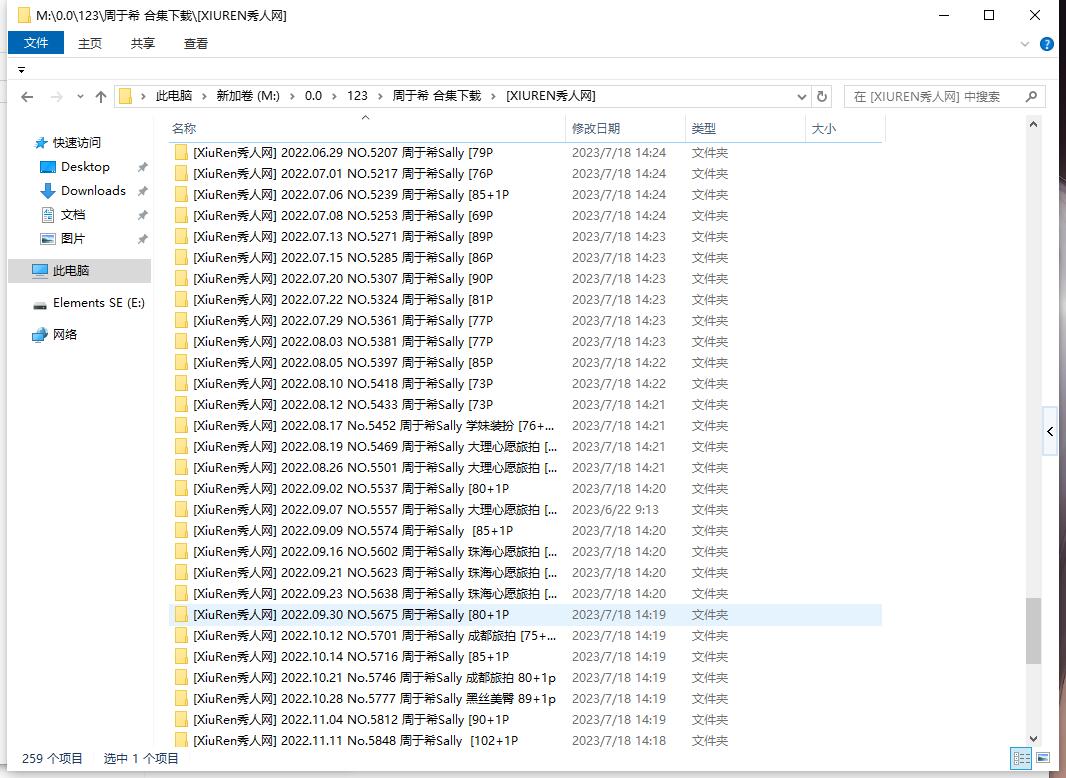Open the 查看 ribbon tab

pos(196,43)
